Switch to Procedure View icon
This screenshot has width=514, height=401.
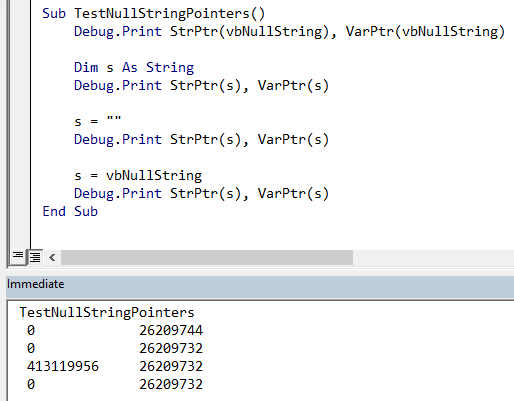[18, 257]
